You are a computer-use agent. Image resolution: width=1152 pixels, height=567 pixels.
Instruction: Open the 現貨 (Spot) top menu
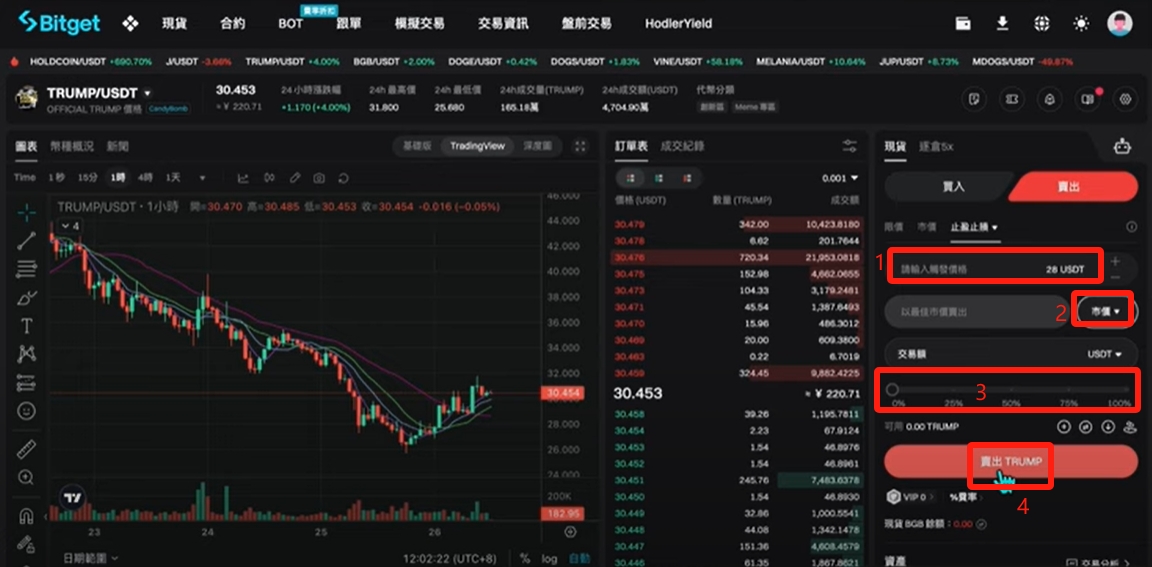click(174, 24)
